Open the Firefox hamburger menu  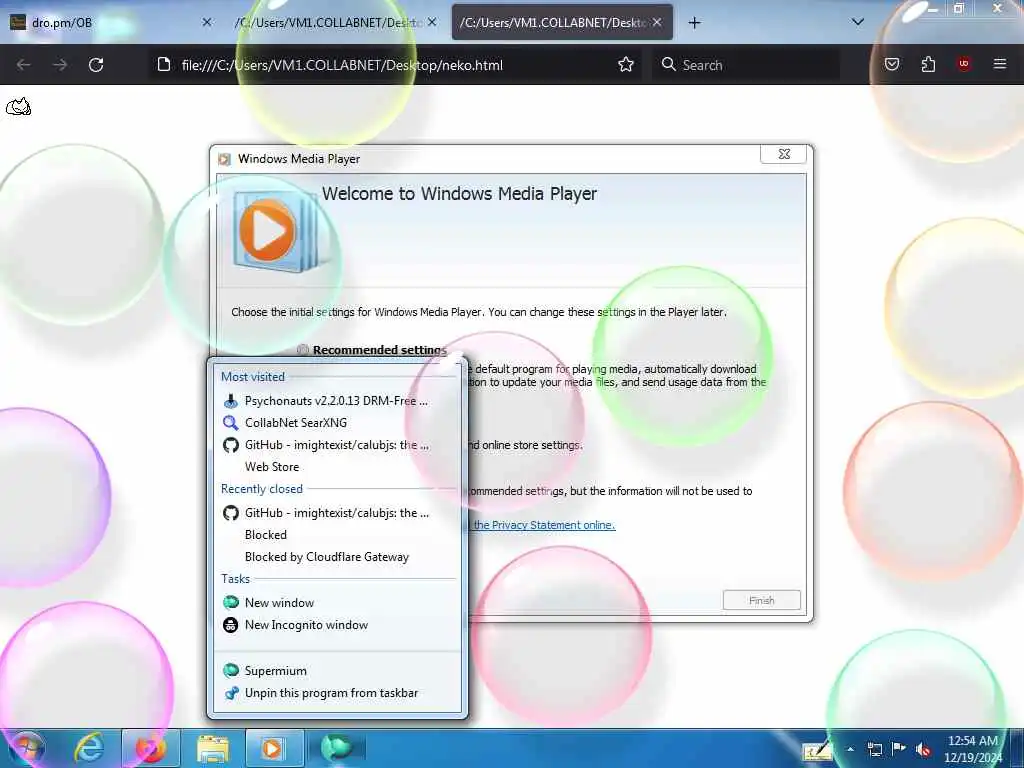999,64
